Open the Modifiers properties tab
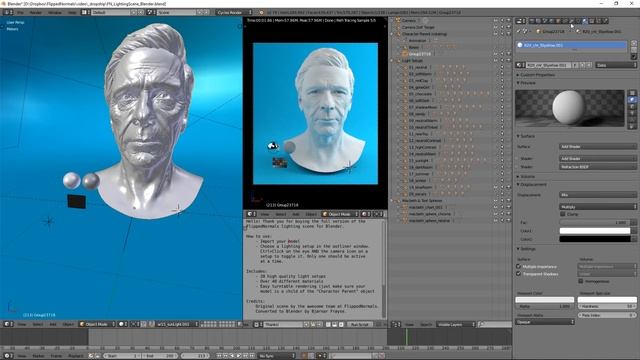640x360 pixels. (x=571, y=21)
